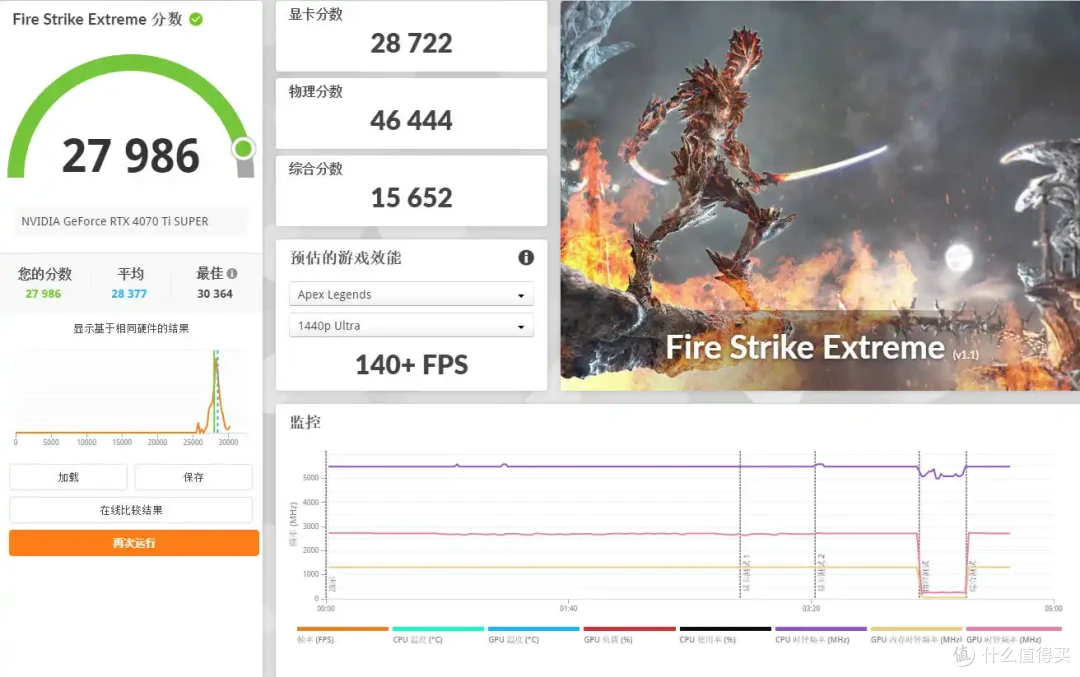Open the 1440p Ultra preset dropdown
This screenshot has width=1080, height=677.
point(411,326)
